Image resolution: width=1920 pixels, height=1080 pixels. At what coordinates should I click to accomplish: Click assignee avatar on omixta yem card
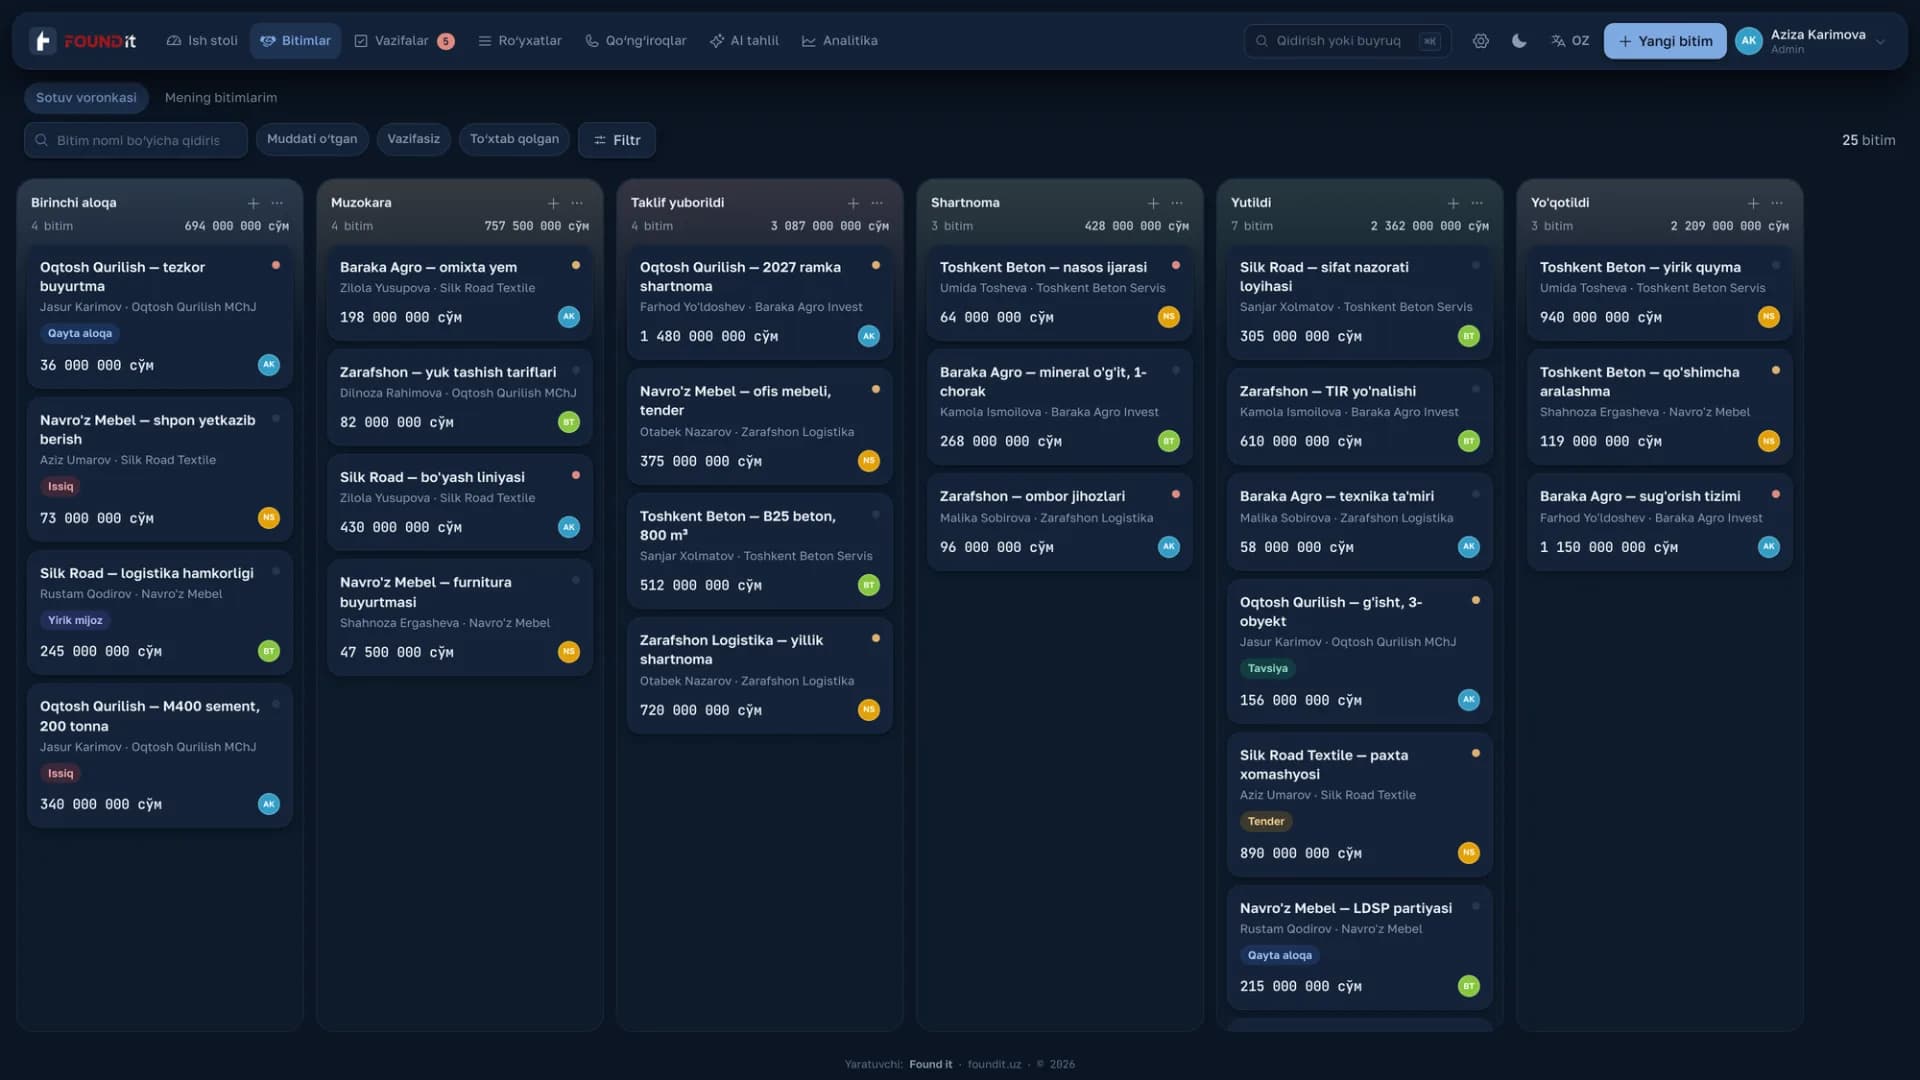[x=569, y=317]
